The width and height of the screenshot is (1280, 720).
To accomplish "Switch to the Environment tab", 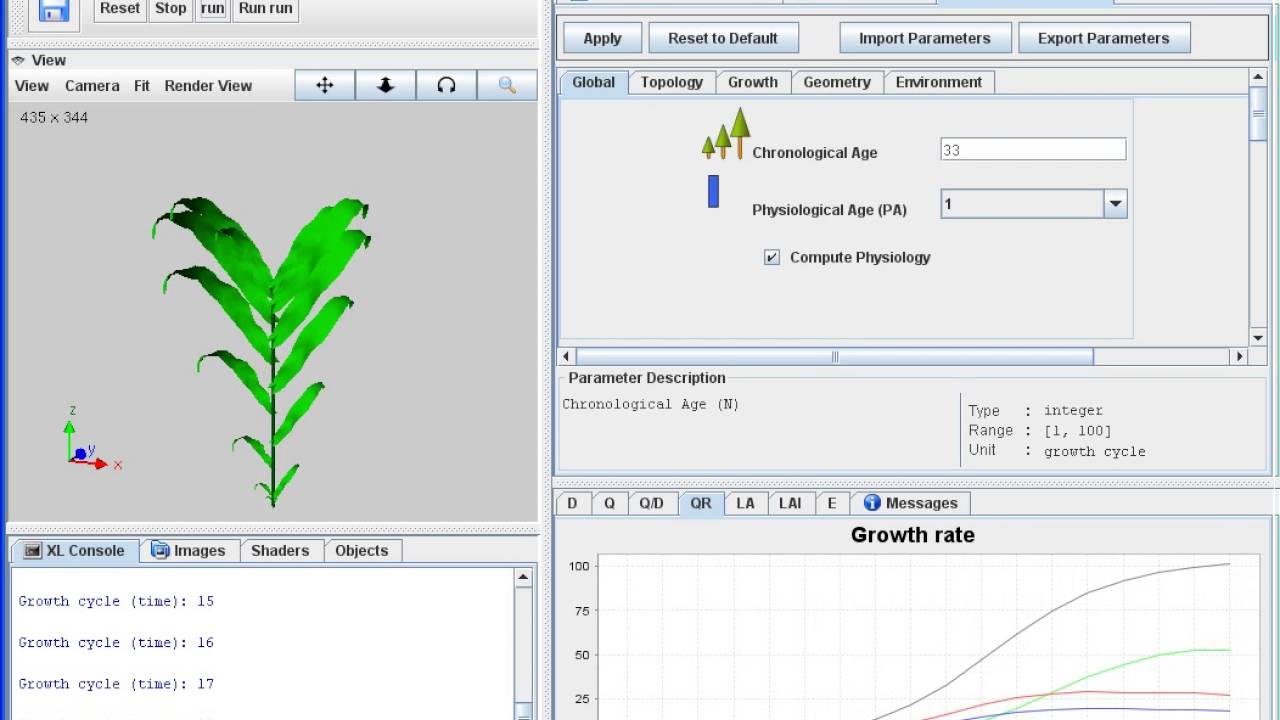I will point(939,82).
